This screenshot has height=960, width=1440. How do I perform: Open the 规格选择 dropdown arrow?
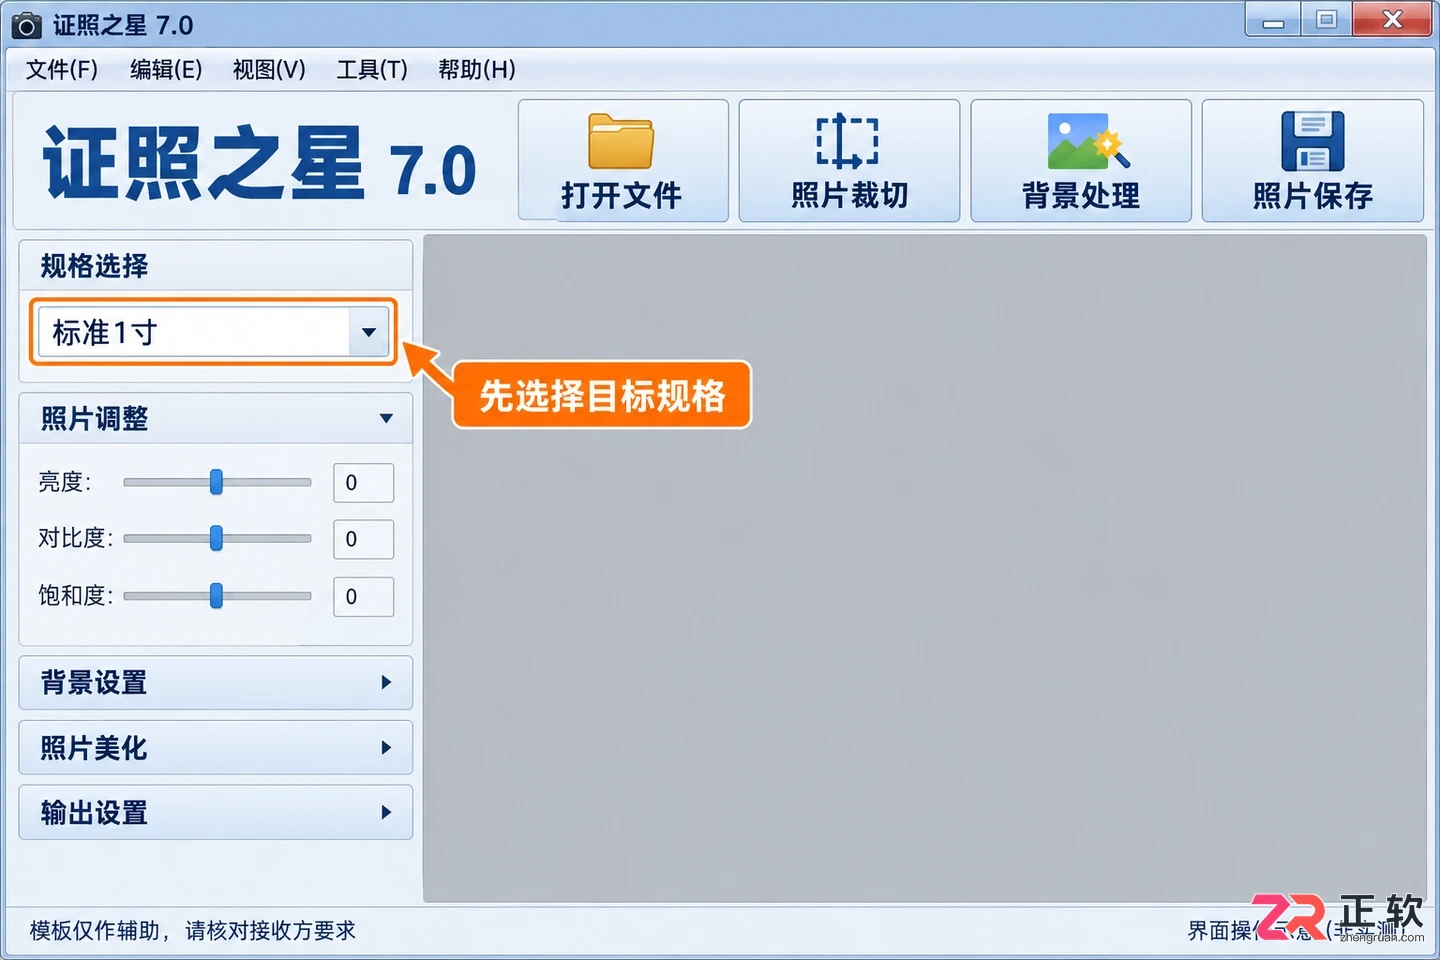369,332
